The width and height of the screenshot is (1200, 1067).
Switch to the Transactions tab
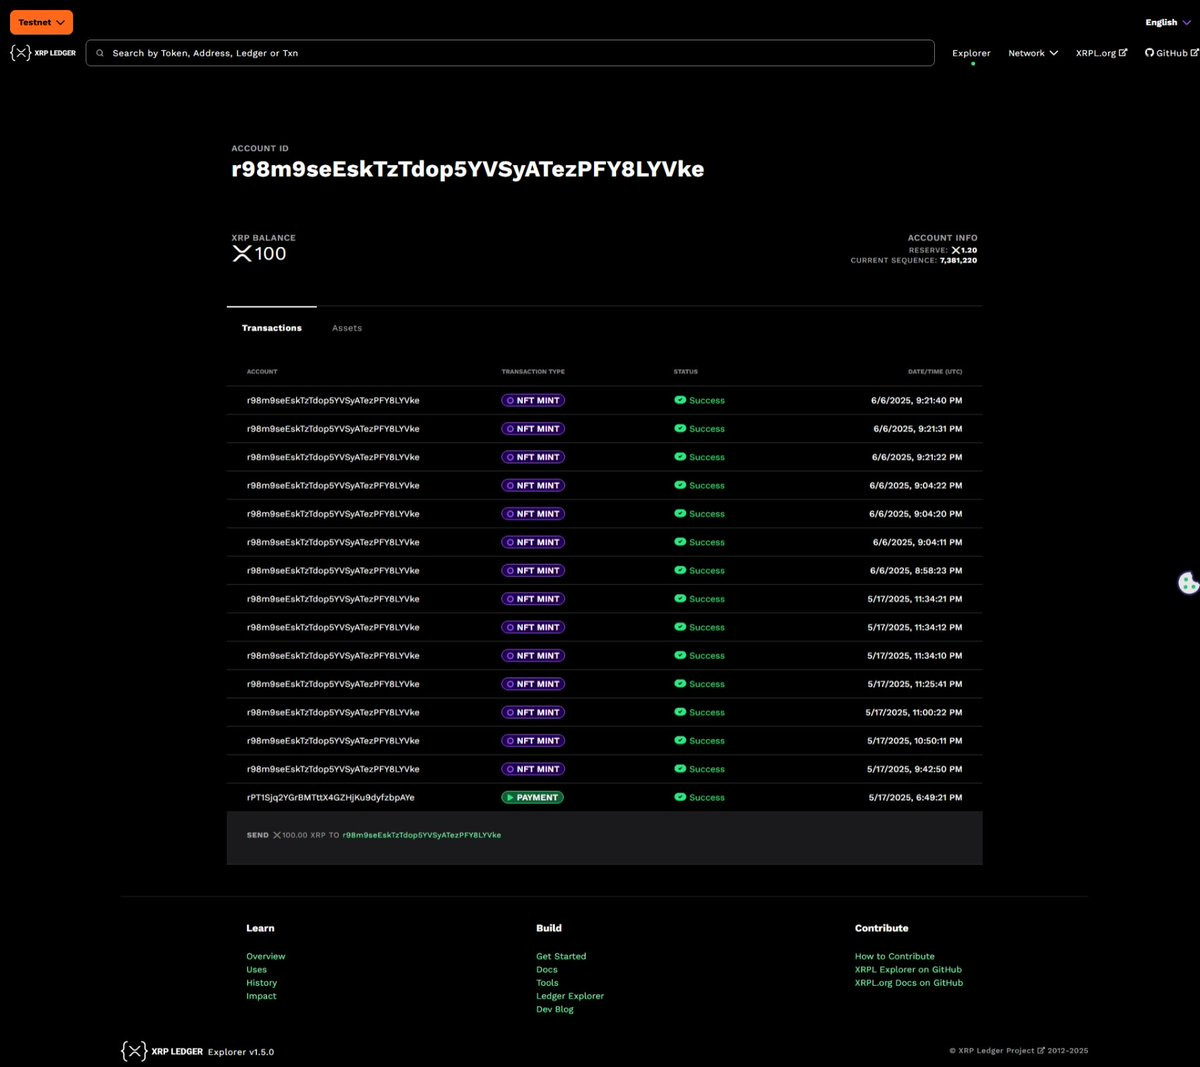point(272,328)
